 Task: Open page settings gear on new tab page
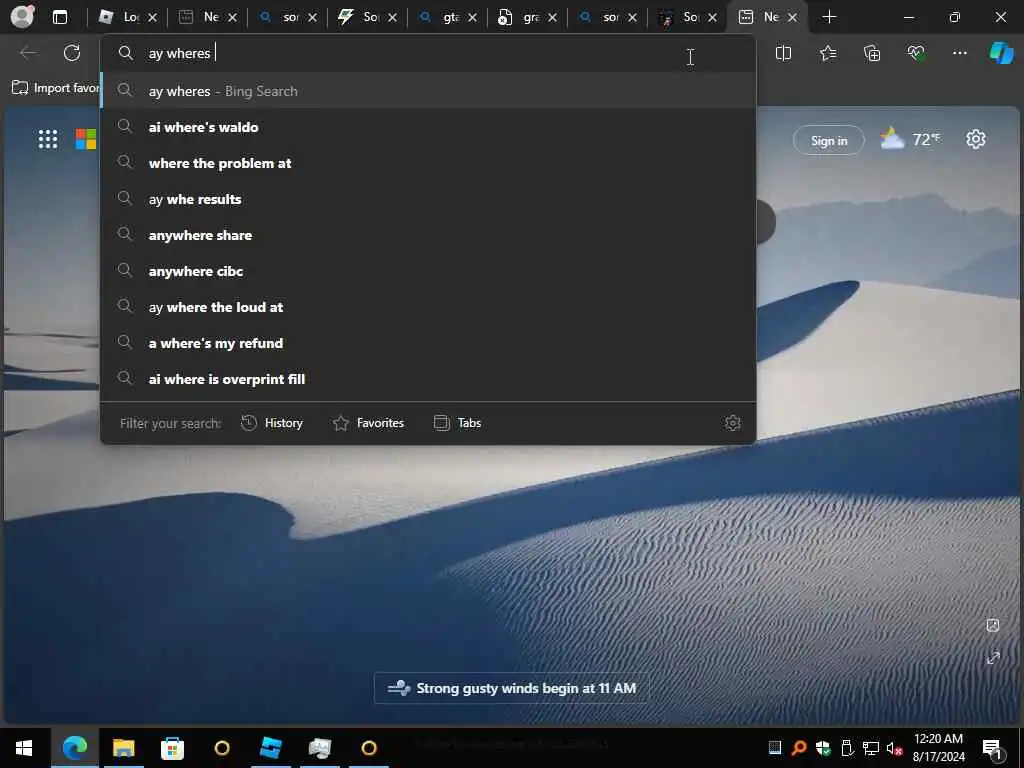[976, 139]
